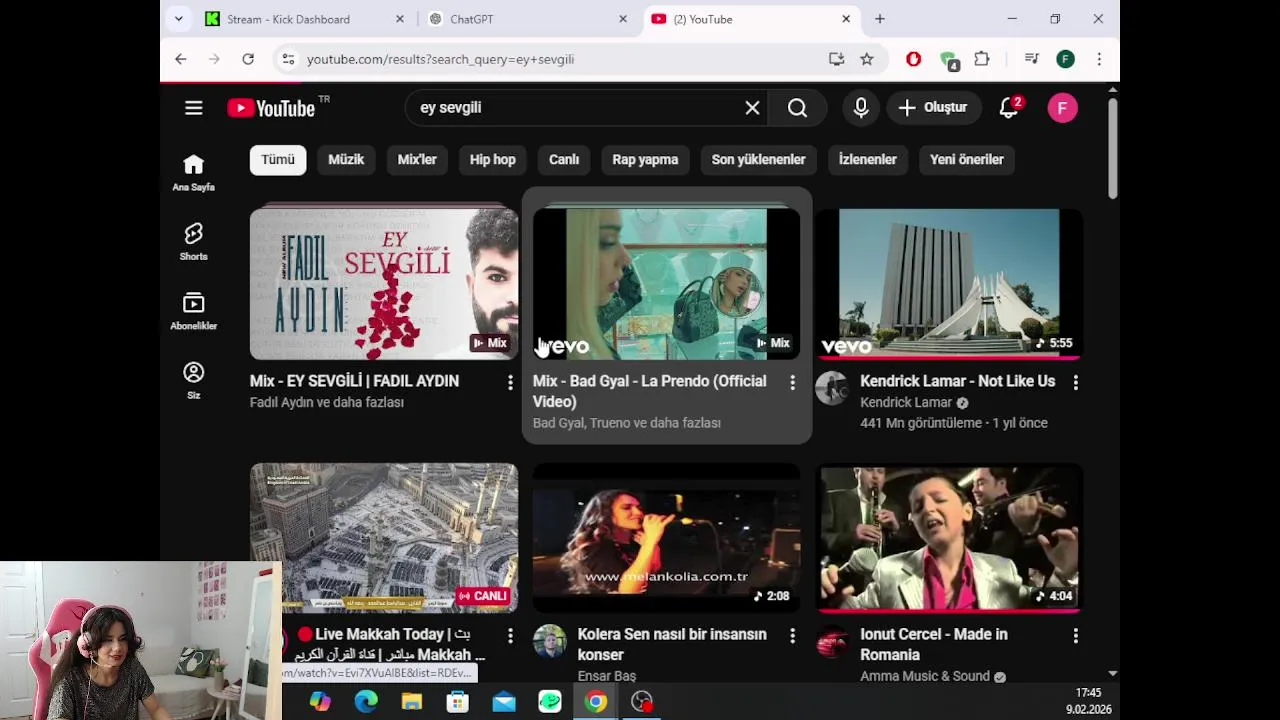
Task: Close the ChatGPT tab
Action: click(623, 19)
